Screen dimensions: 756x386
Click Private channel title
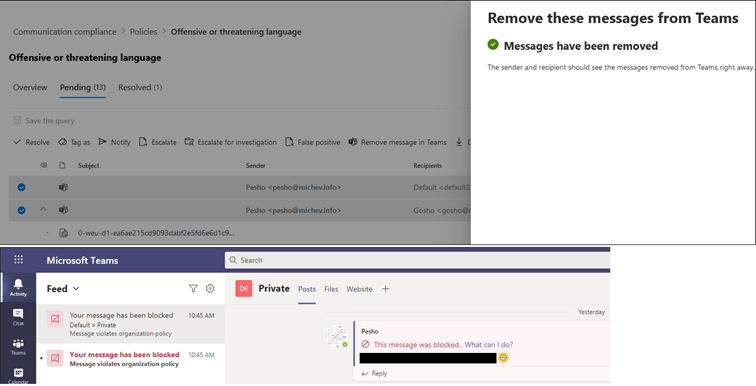coord(274,288)
